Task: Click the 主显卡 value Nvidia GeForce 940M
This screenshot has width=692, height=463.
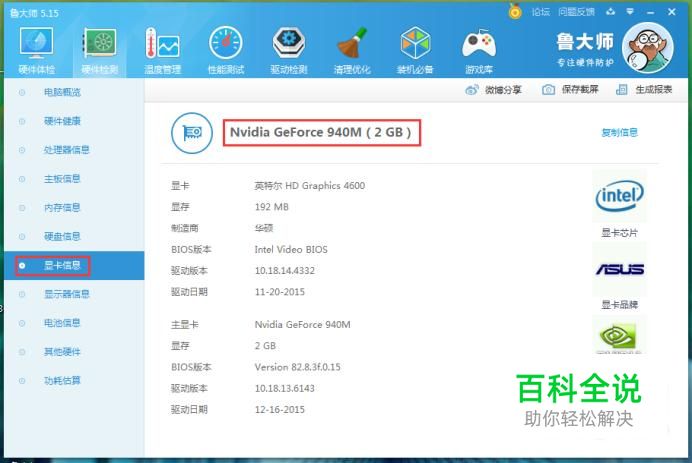Action: pyautogui.click(x=302, y=325)
